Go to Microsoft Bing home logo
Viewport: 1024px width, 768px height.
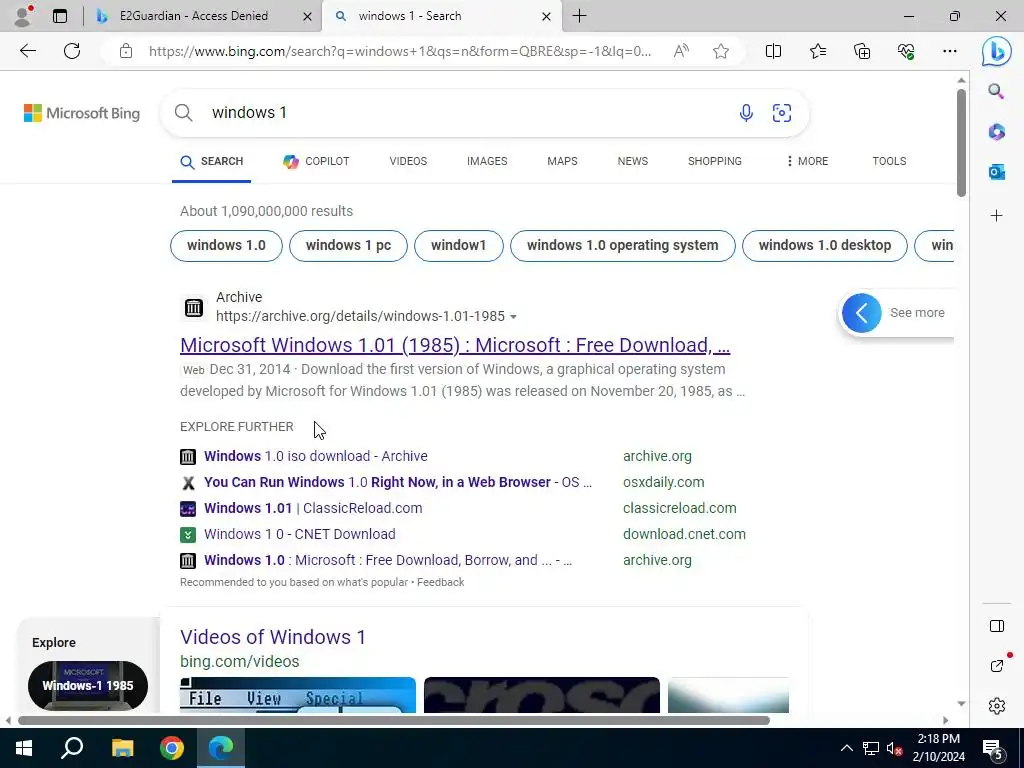pos(82,113)
